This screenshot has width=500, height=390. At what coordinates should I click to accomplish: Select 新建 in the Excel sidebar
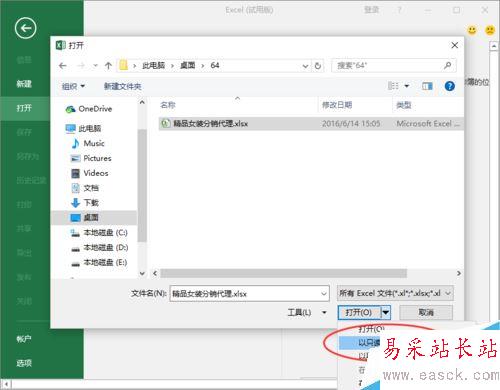point(24,84)
